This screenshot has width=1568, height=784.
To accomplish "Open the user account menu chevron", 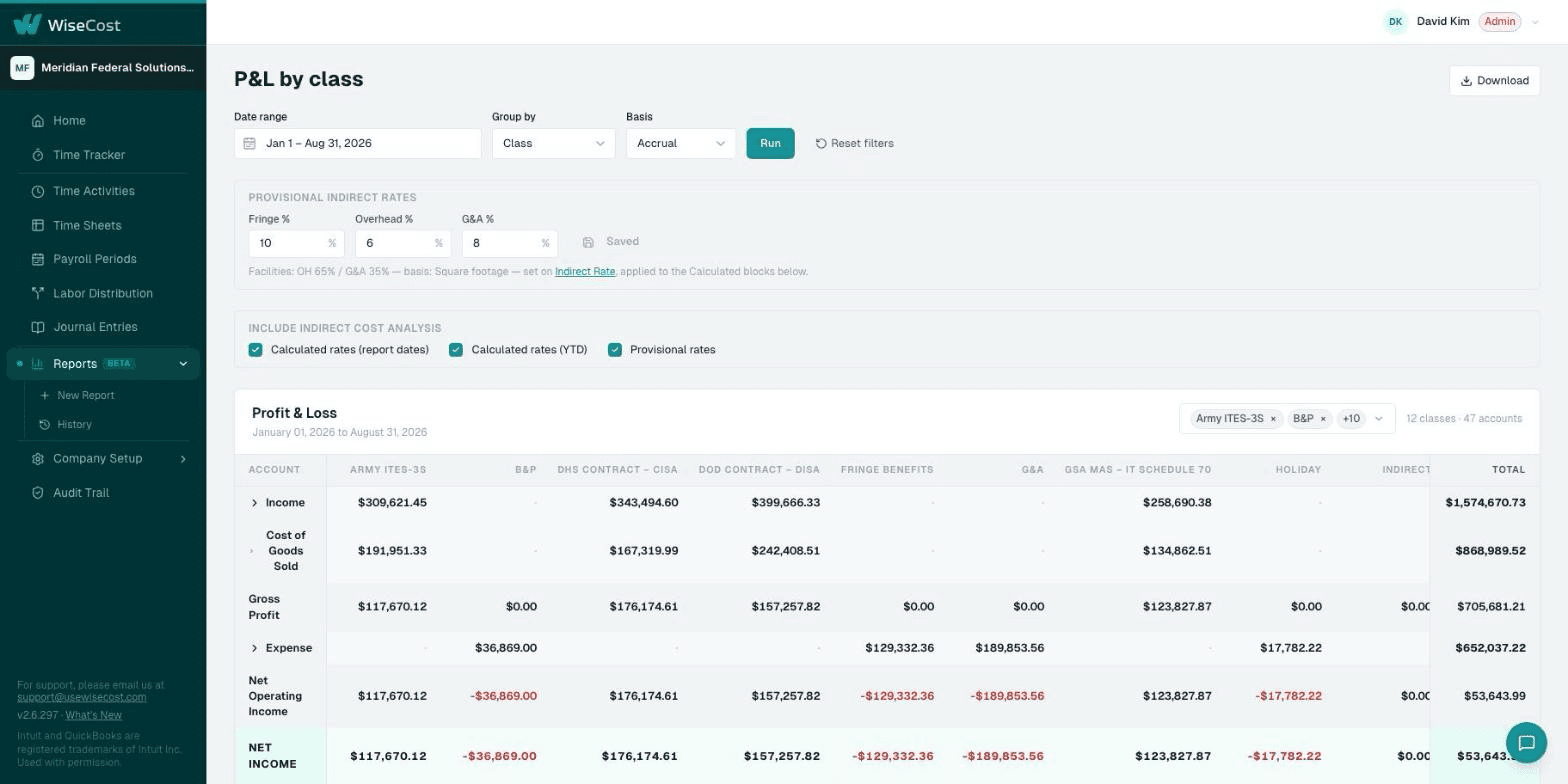I will click(1535, 22).
